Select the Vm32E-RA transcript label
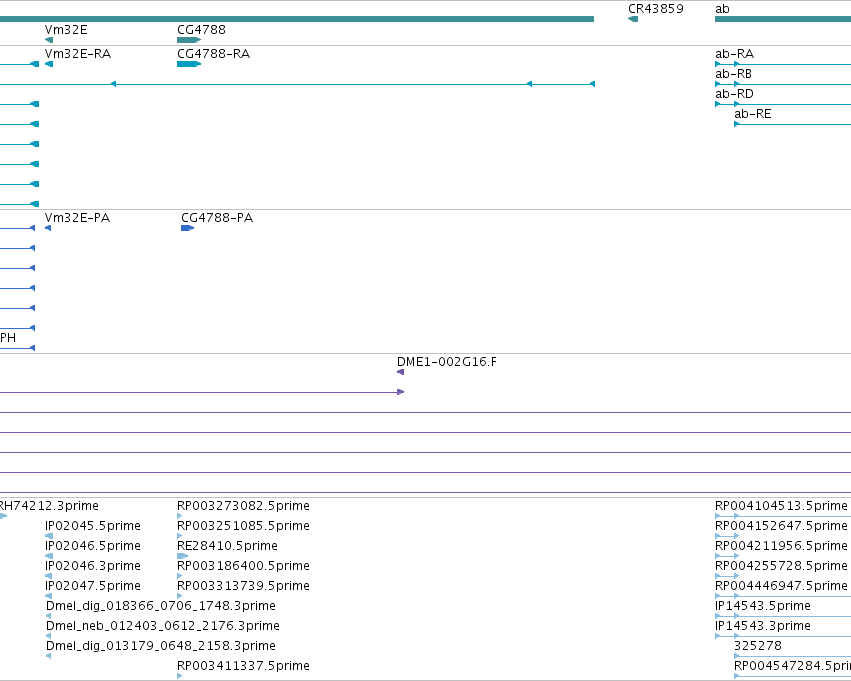 [x=78, y=54]
